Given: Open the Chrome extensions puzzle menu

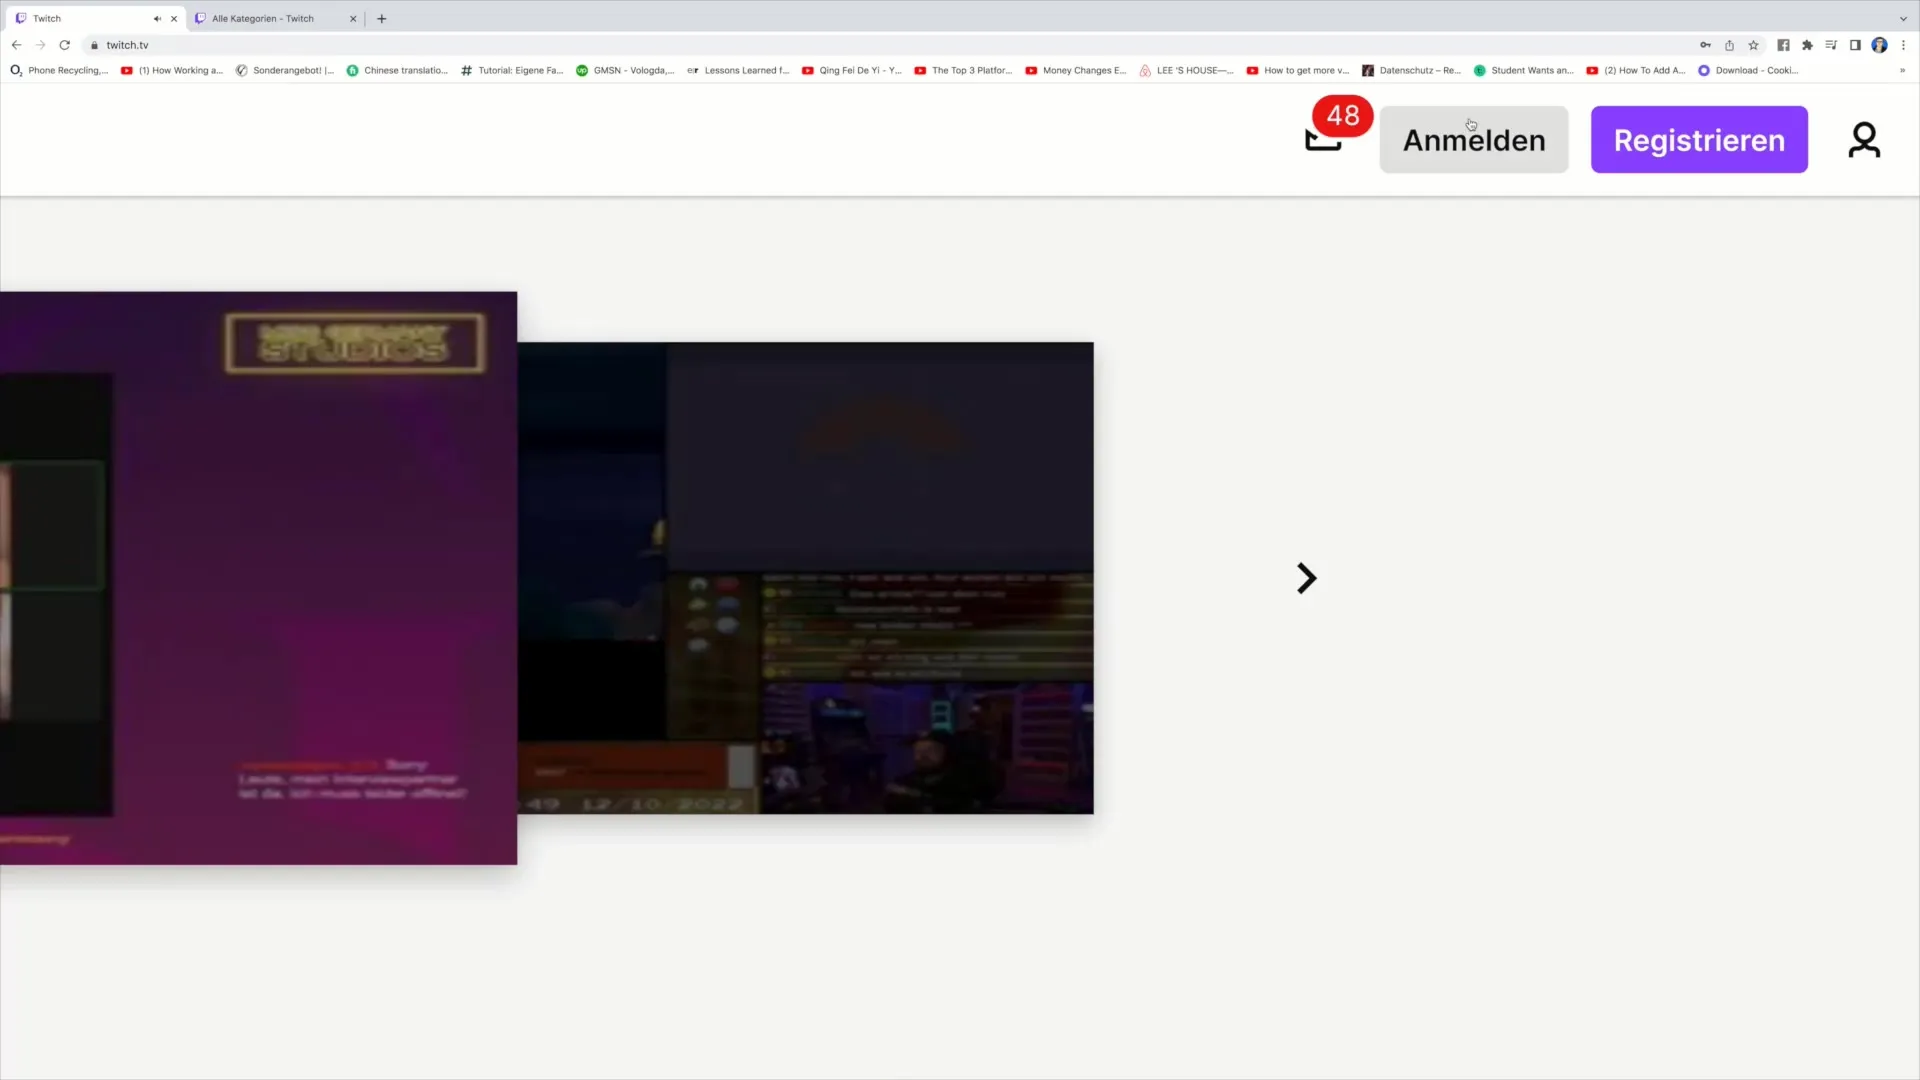Looking at the screenshot, I should click(1807, 45).
